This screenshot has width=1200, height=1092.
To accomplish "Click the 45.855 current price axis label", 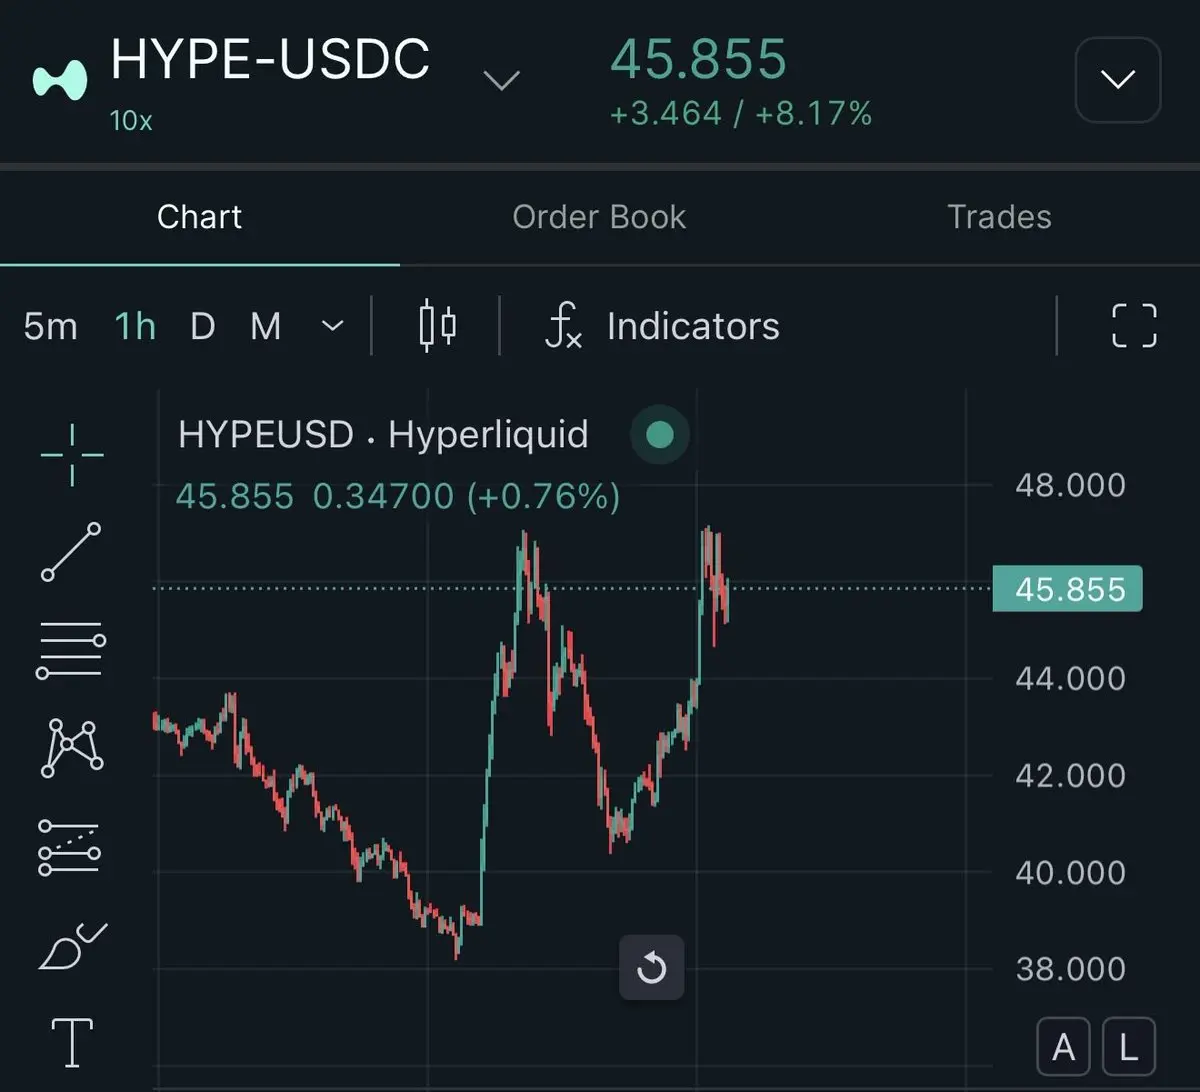I will [1067, 589].
